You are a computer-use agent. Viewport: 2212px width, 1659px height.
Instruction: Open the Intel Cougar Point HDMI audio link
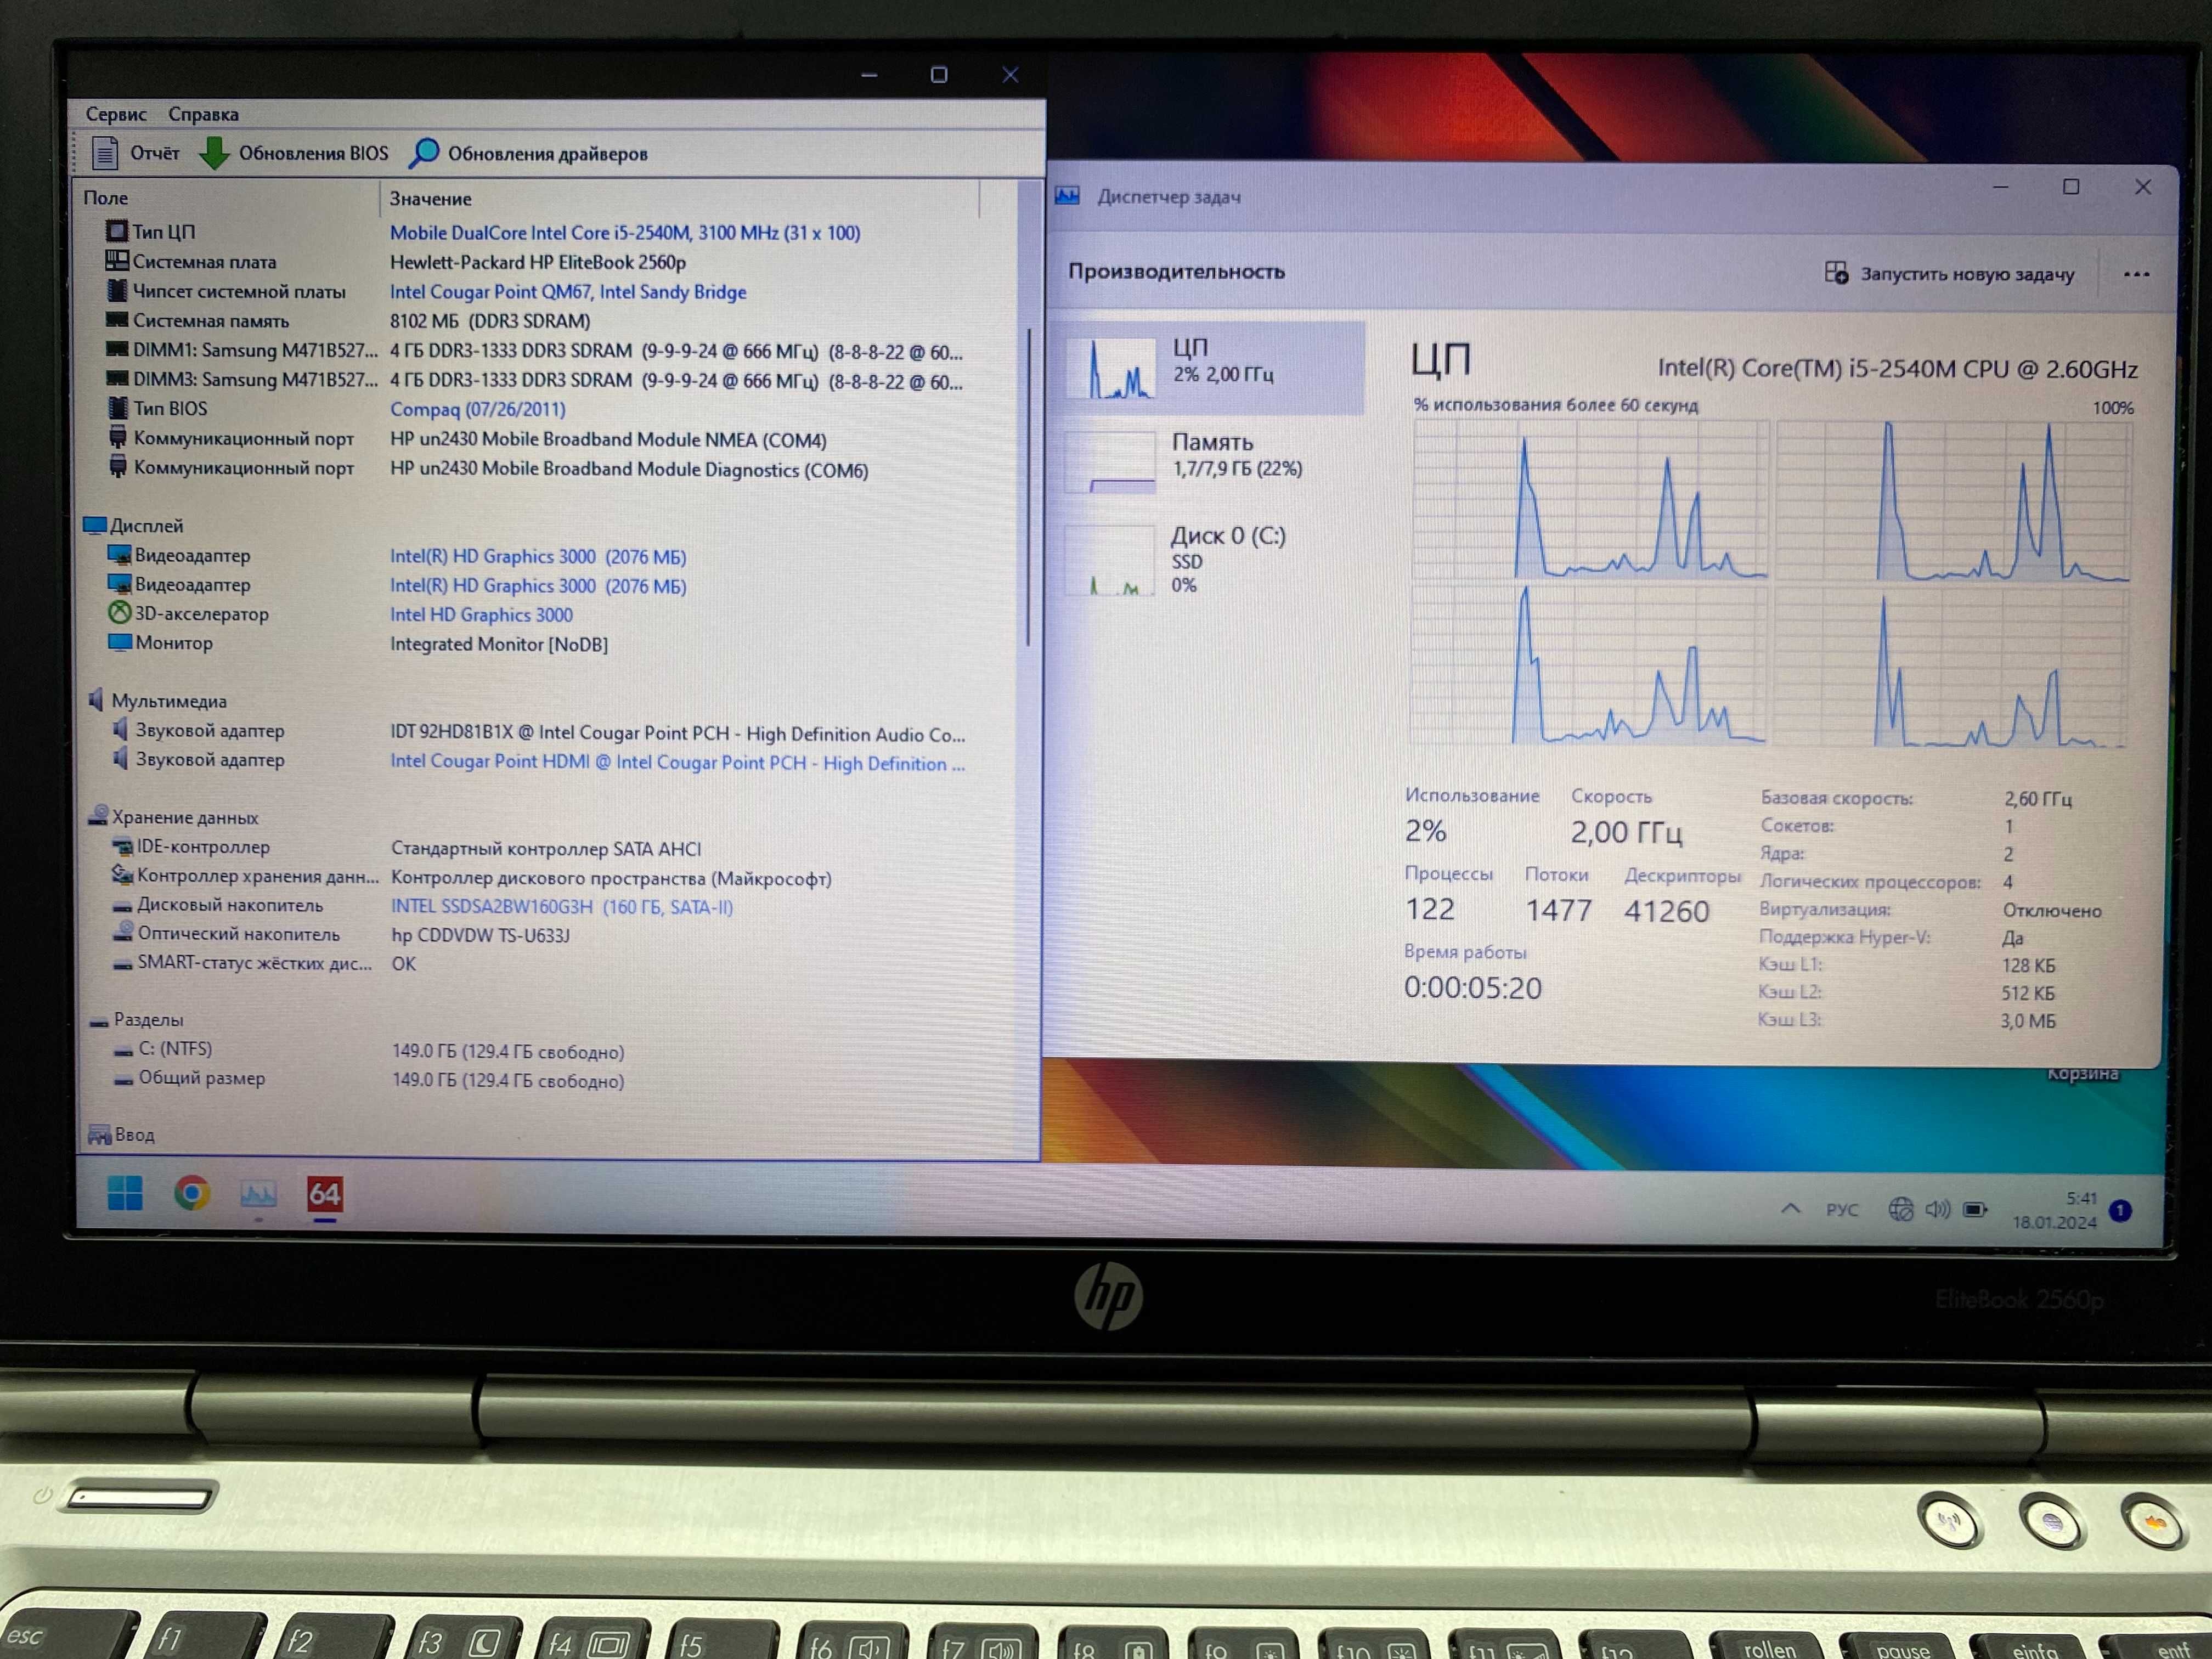pyautogui.click(x=677, y=762)
